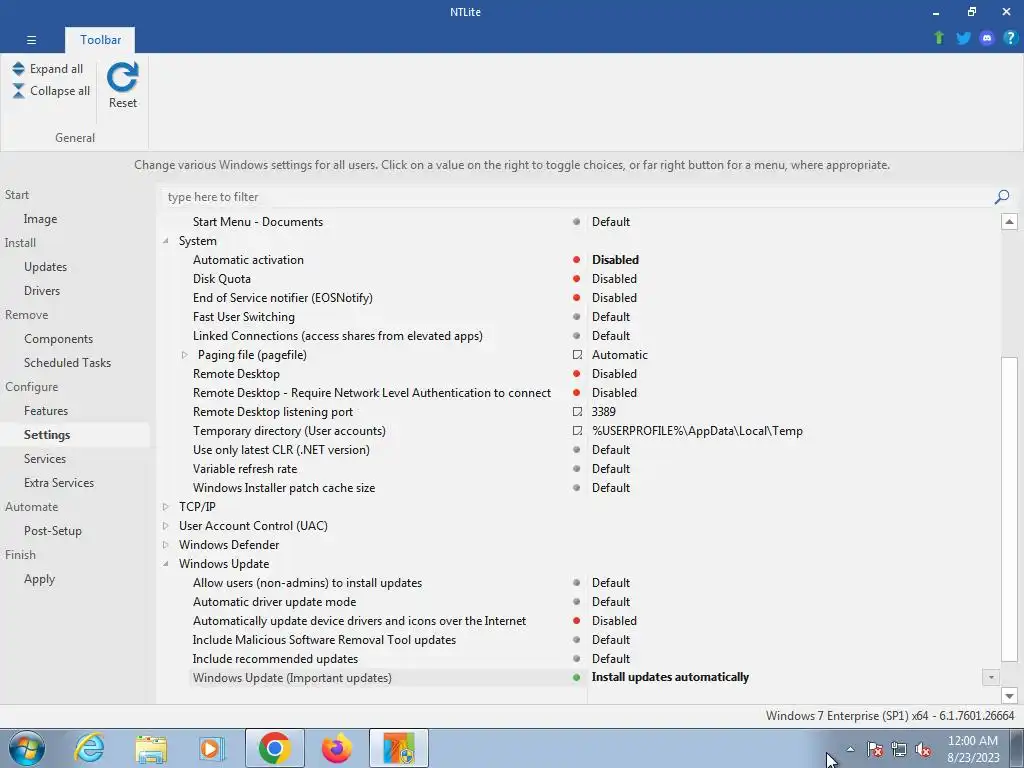Collapse the Windows Update section
1024x768 pixels.
click(166, 564)
